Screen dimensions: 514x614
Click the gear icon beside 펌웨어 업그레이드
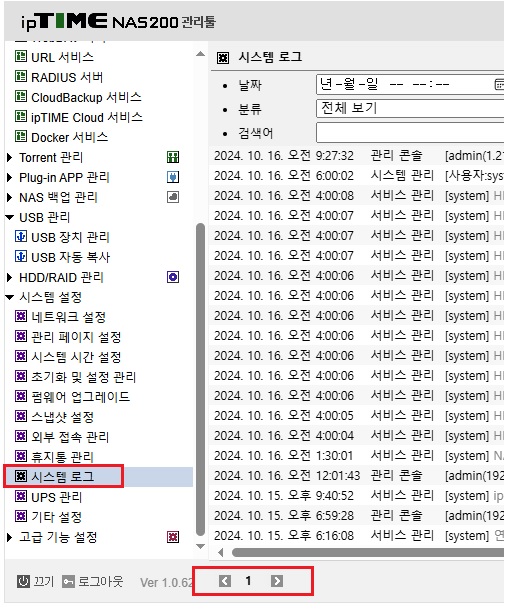click(21, 396)
